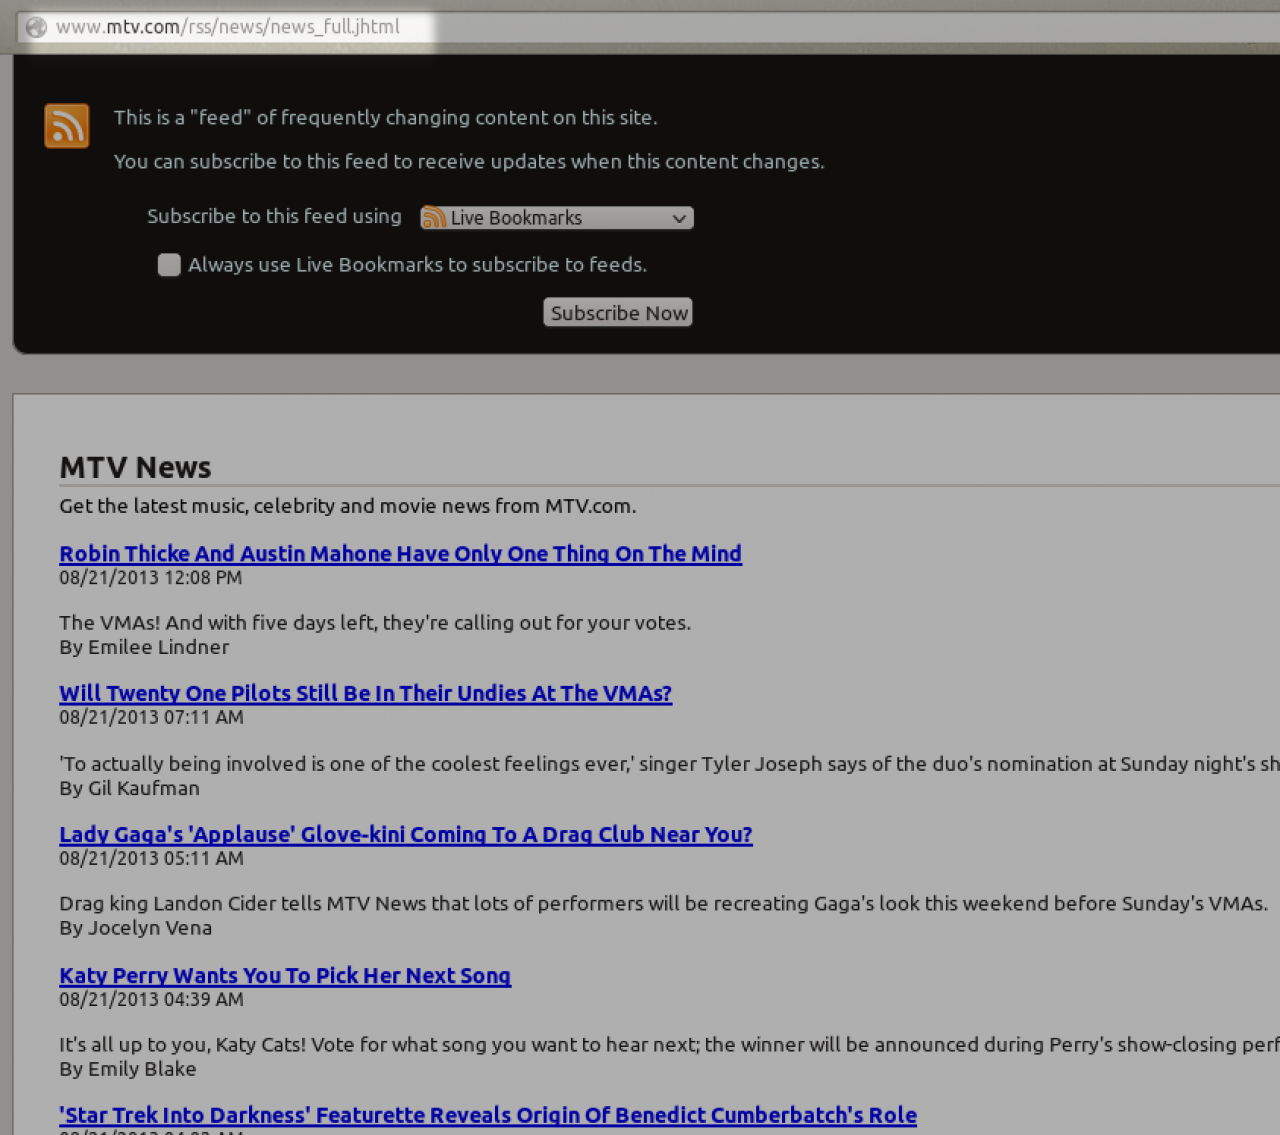Click byline By Jocelyn Vena
The width and height of the screenshot is (1280, 1135).
[x=135, y=929]
